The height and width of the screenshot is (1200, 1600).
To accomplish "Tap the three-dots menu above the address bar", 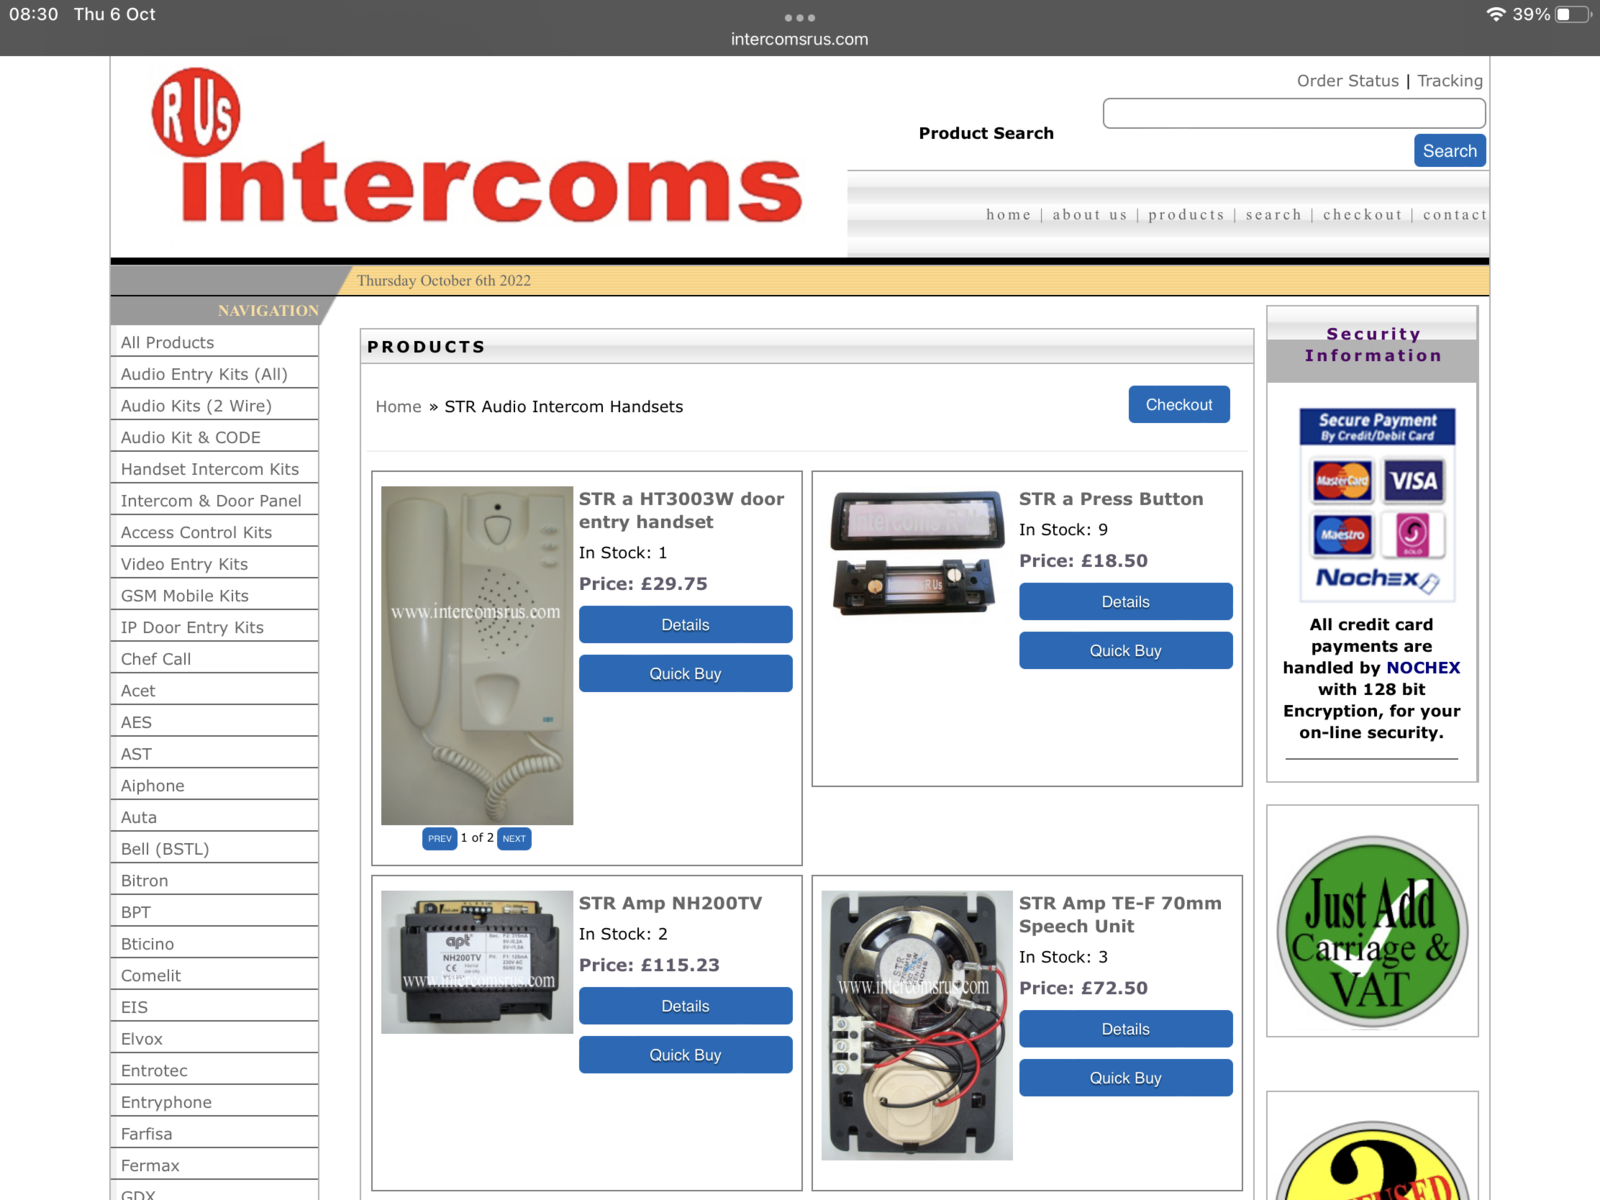I will click(799, 17).
